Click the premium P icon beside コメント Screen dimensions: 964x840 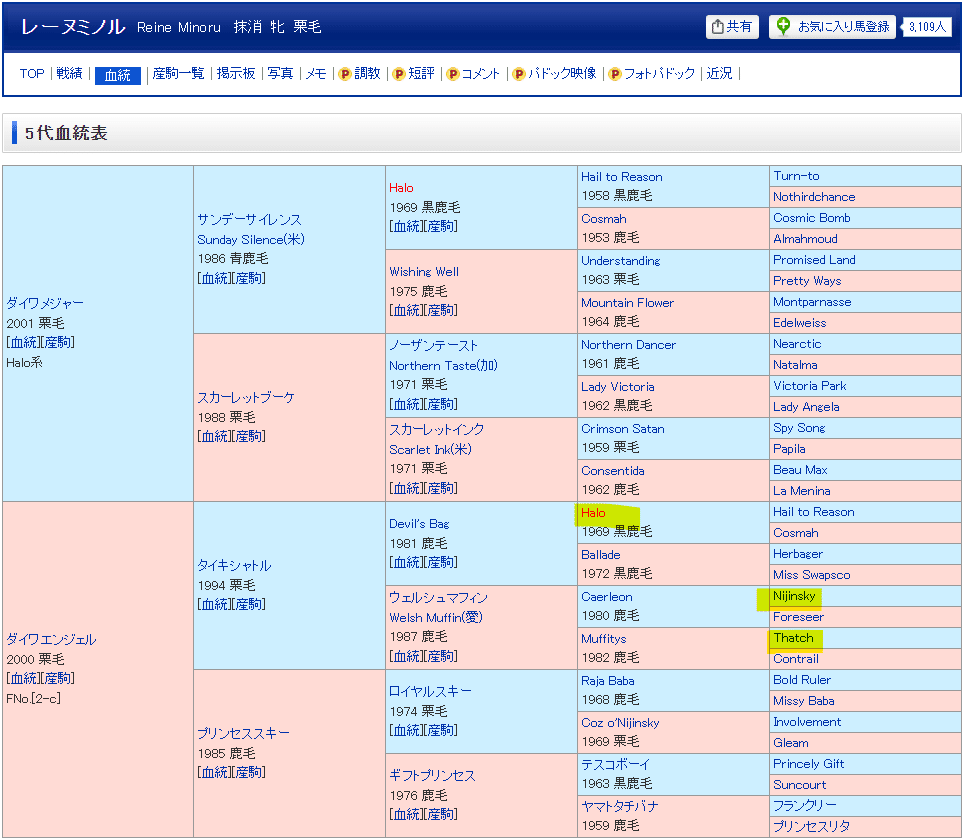click(x=453, y=74)
